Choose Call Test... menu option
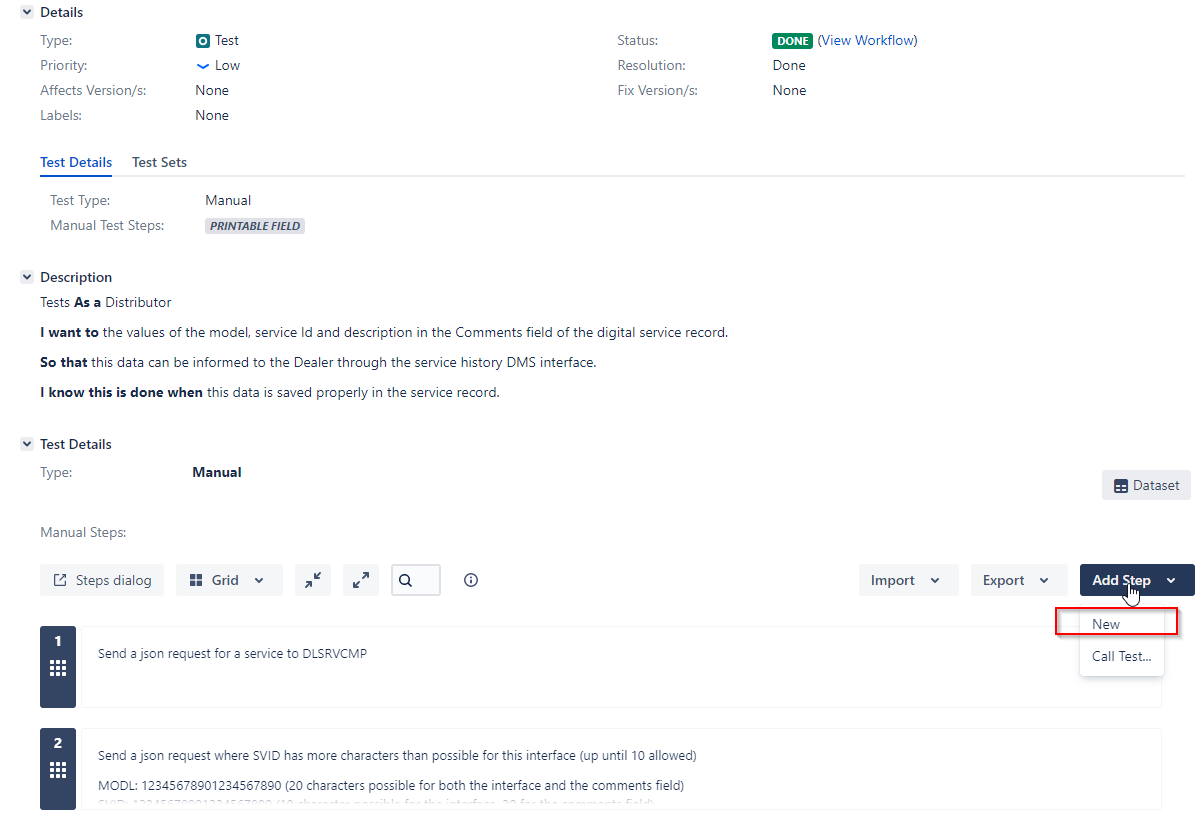 click(1121, 657)
